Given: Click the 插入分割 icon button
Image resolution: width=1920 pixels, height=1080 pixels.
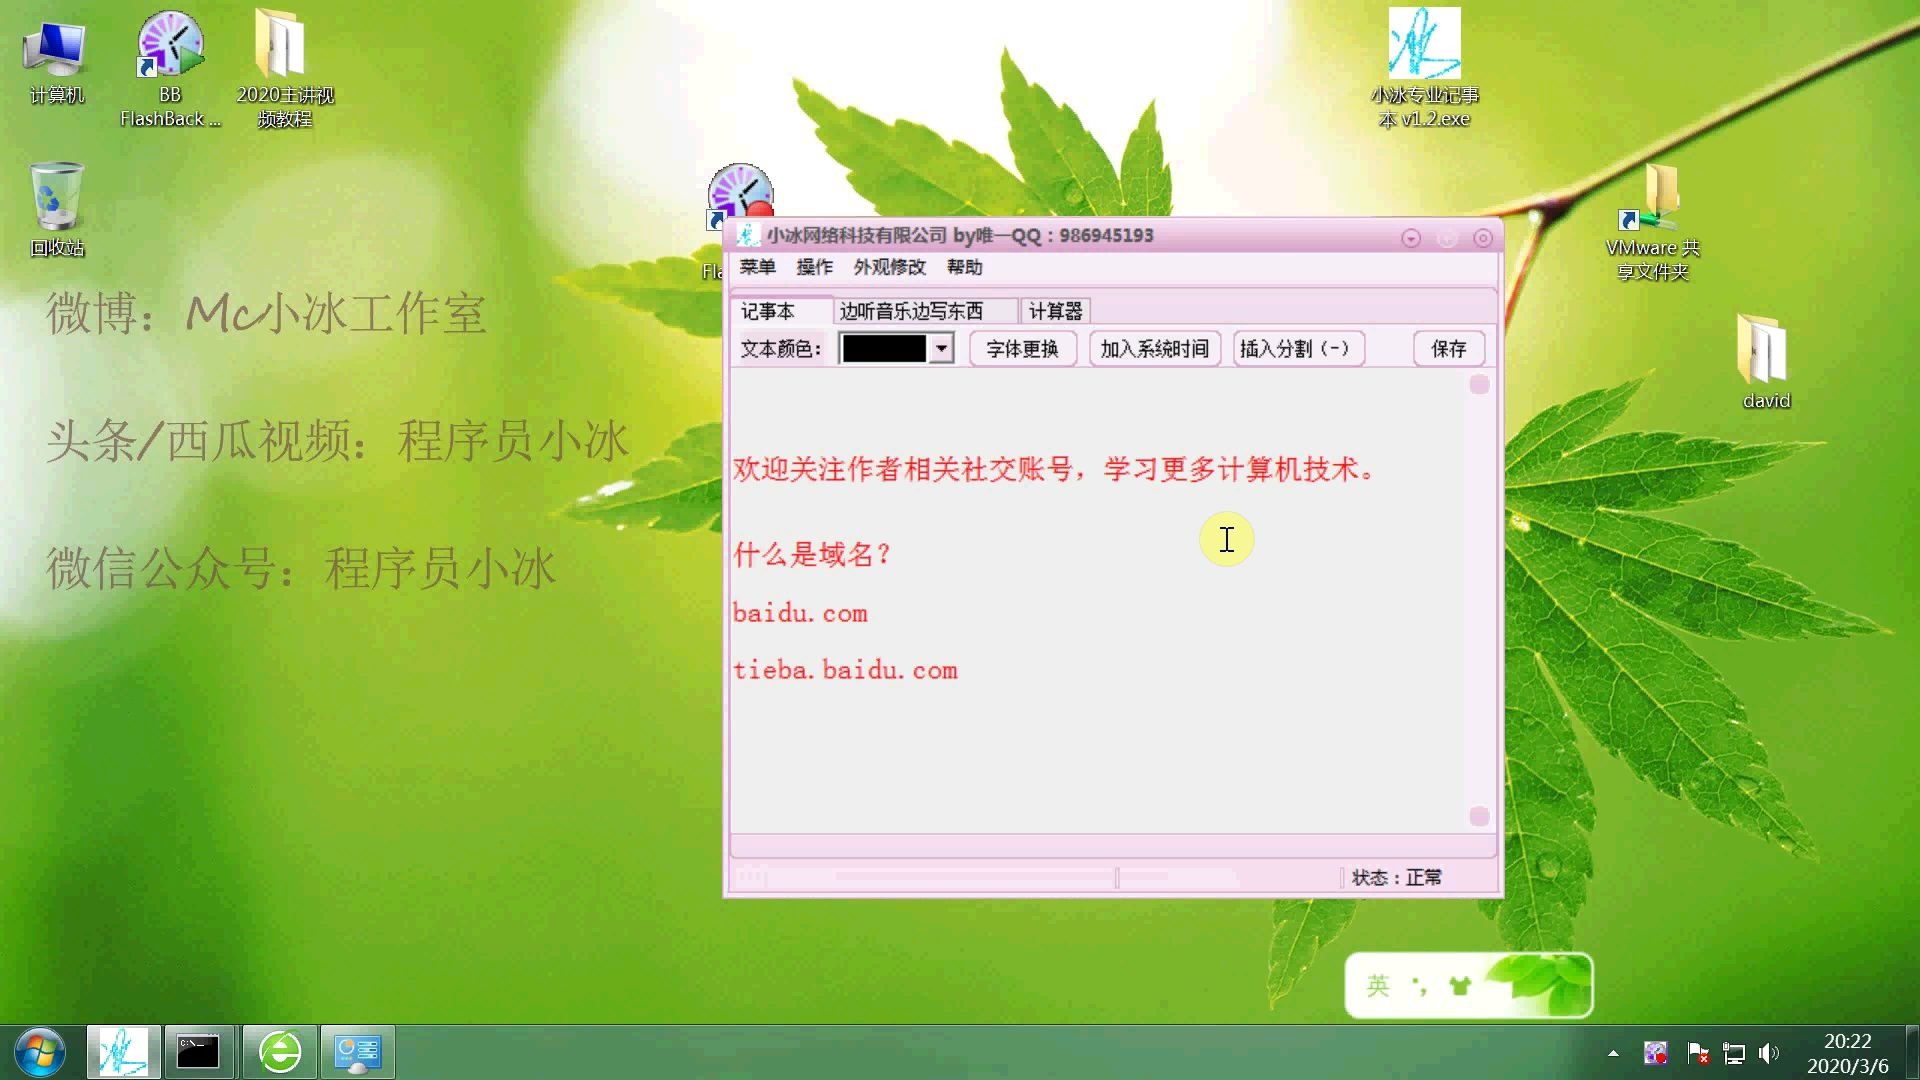Looking at the screenshot, I should tap(1296, 348).
